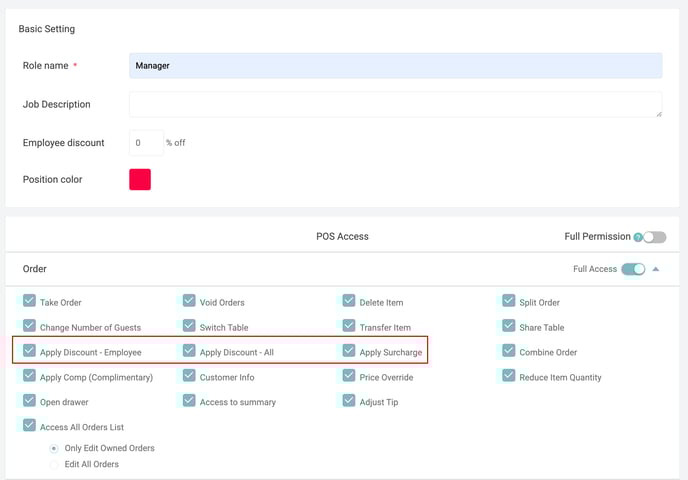Screen dimensions: 688x480
Task: Uncheck the Reduce Item Quantity checkbox
Action: click(x=509, y=376)
